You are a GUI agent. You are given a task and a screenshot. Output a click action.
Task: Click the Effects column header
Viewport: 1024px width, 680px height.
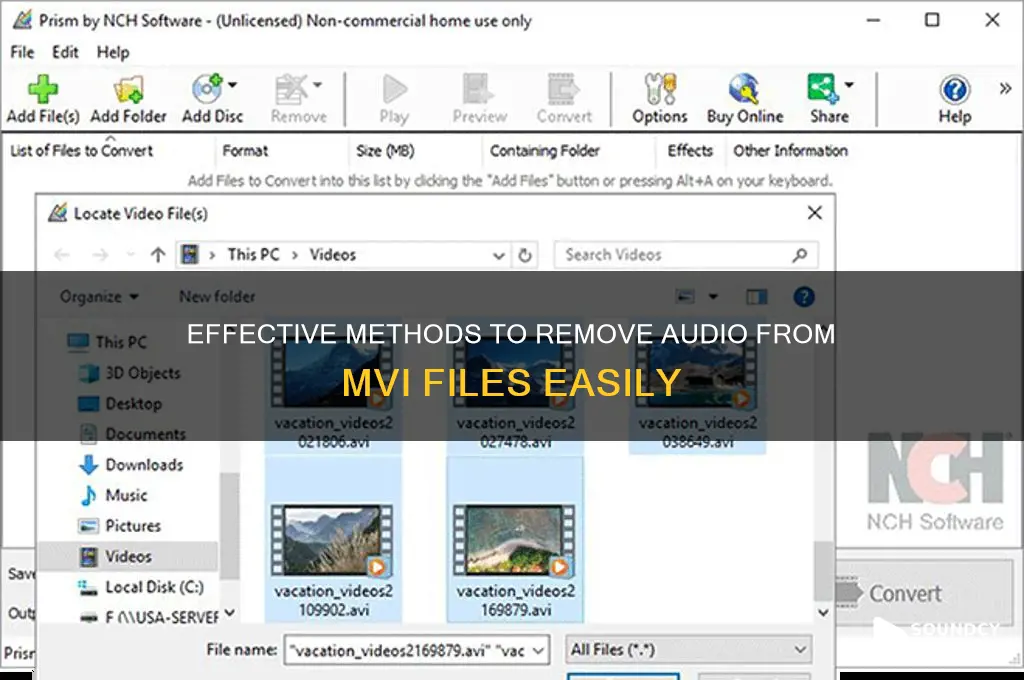coord(690,151)
